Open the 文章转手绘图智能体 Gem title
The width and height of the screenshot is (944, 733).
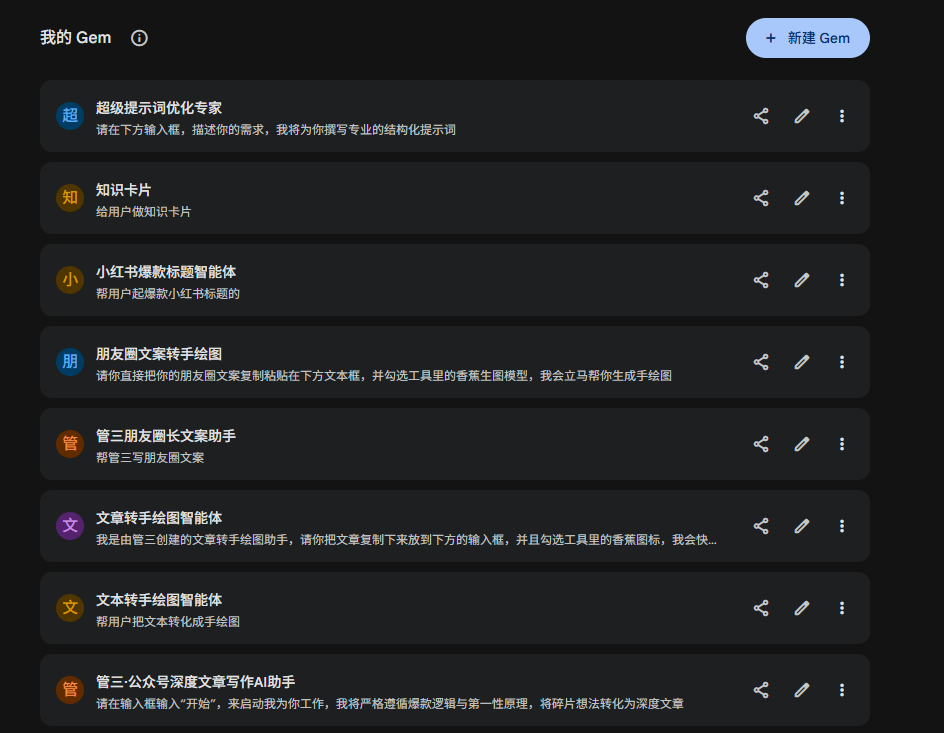point(159,518)
